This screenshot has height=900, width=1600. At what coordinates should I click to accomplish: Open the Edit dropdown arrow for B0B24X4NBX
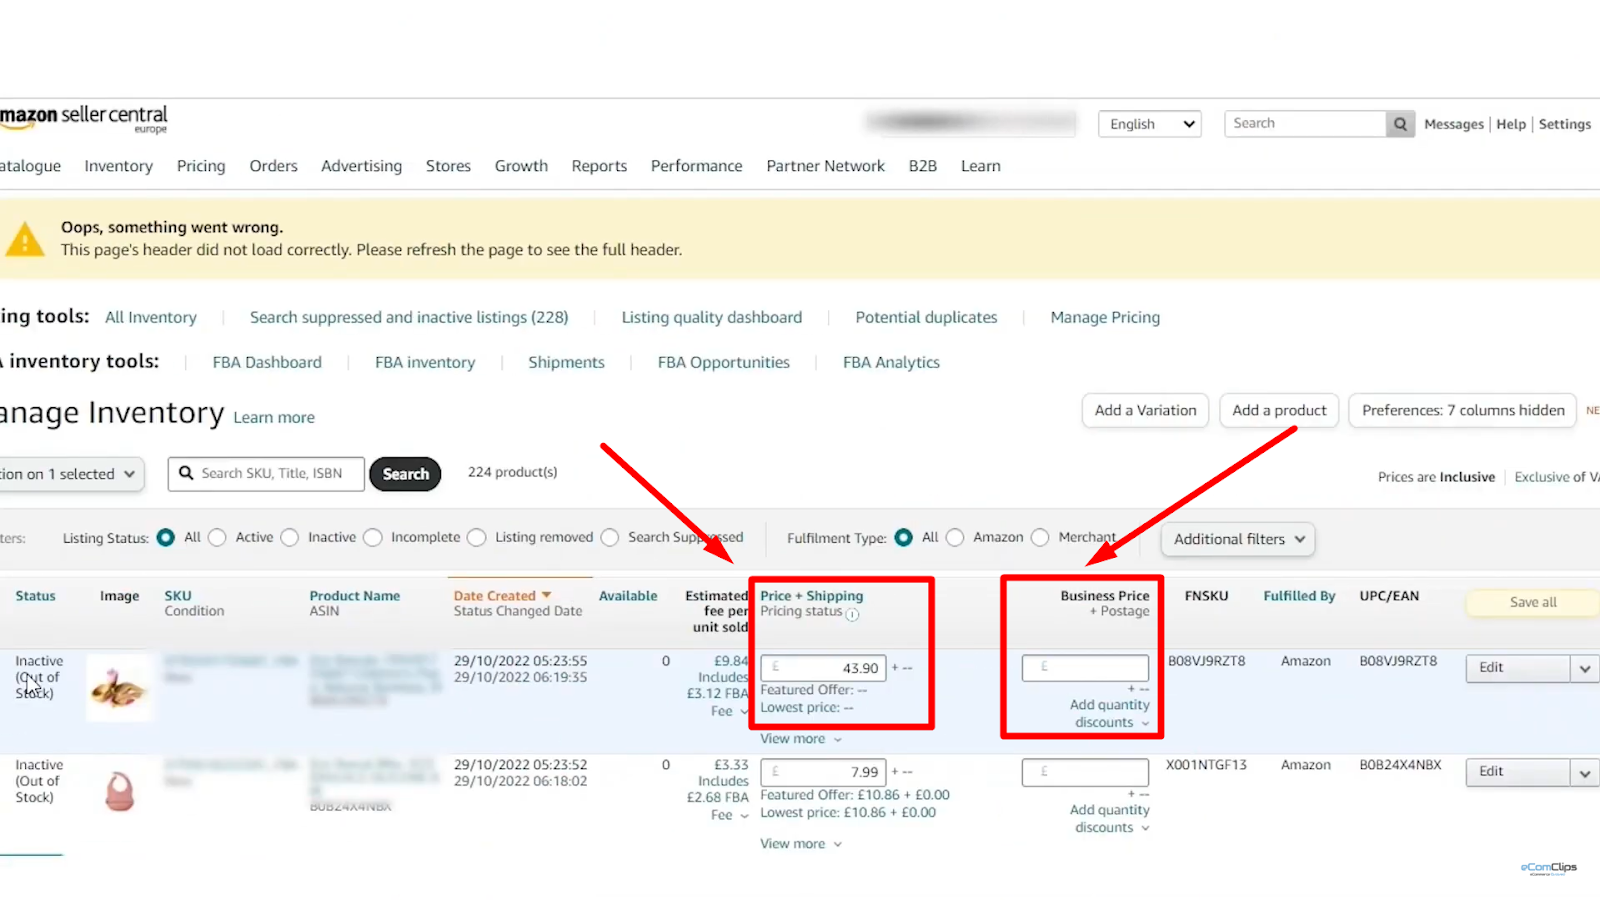(x=1585, y=772)
